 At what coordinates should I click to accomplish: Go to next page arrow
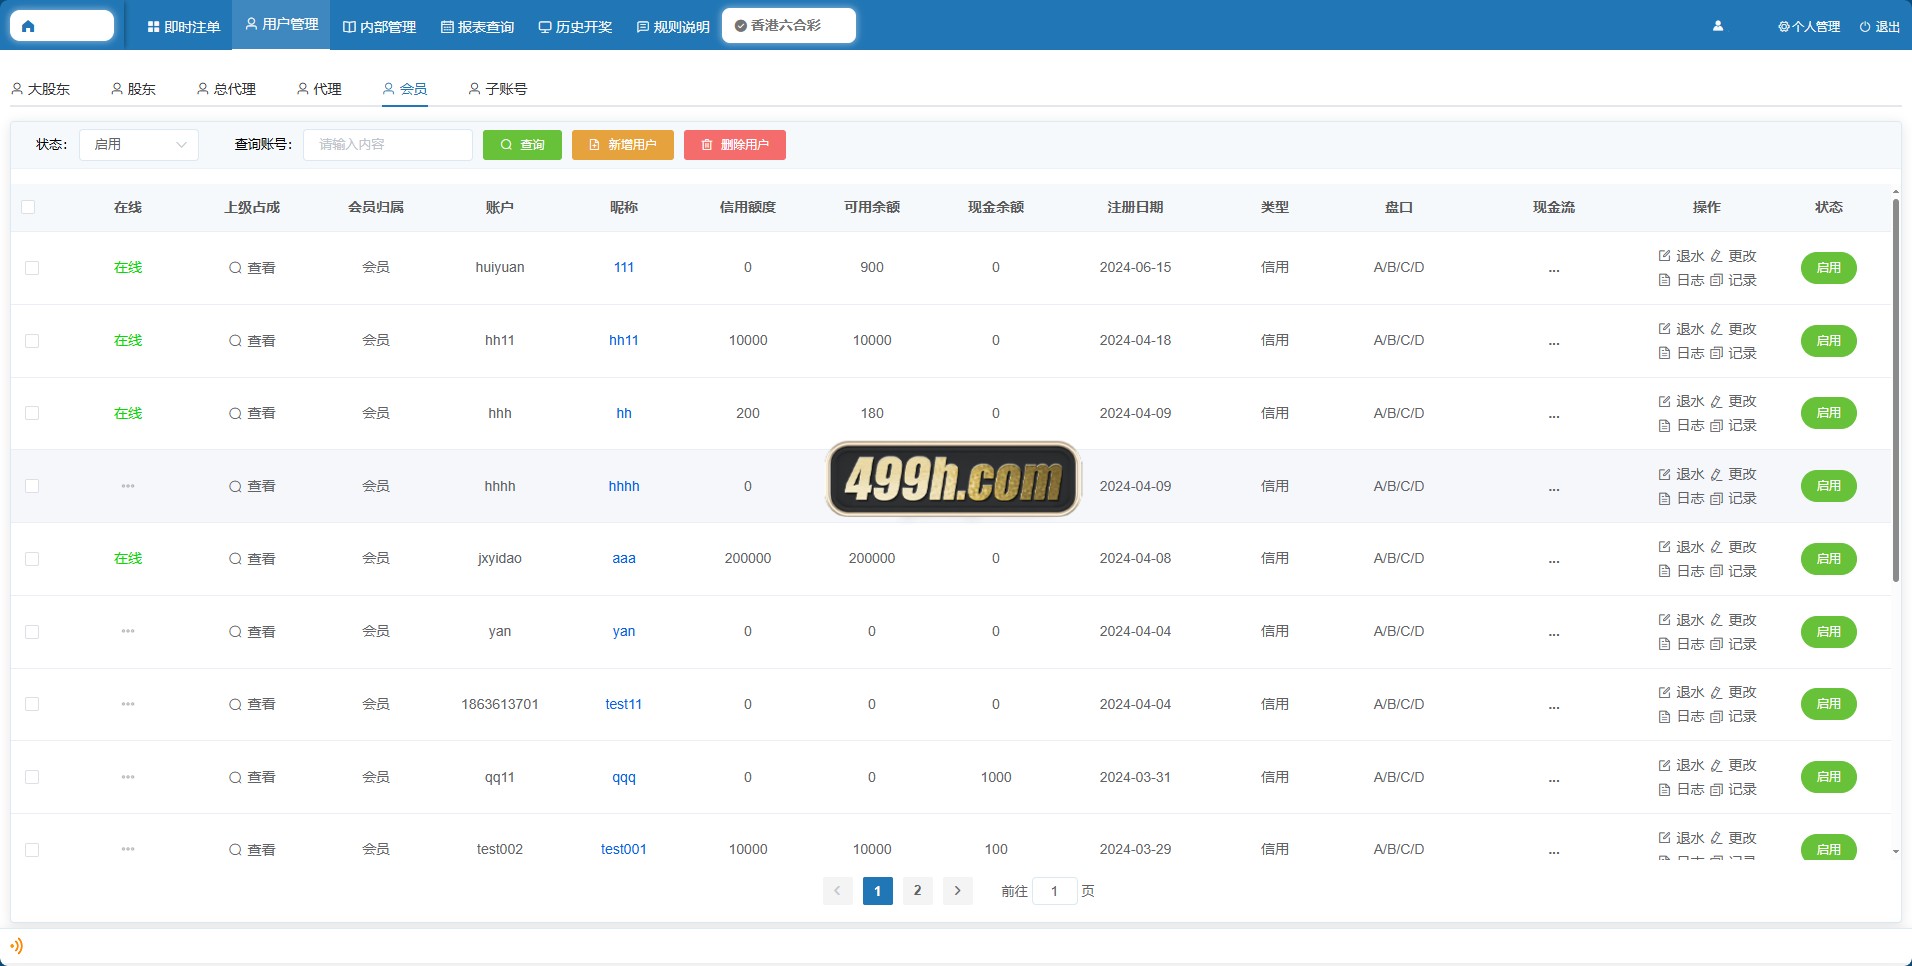(x=957, y=891)
